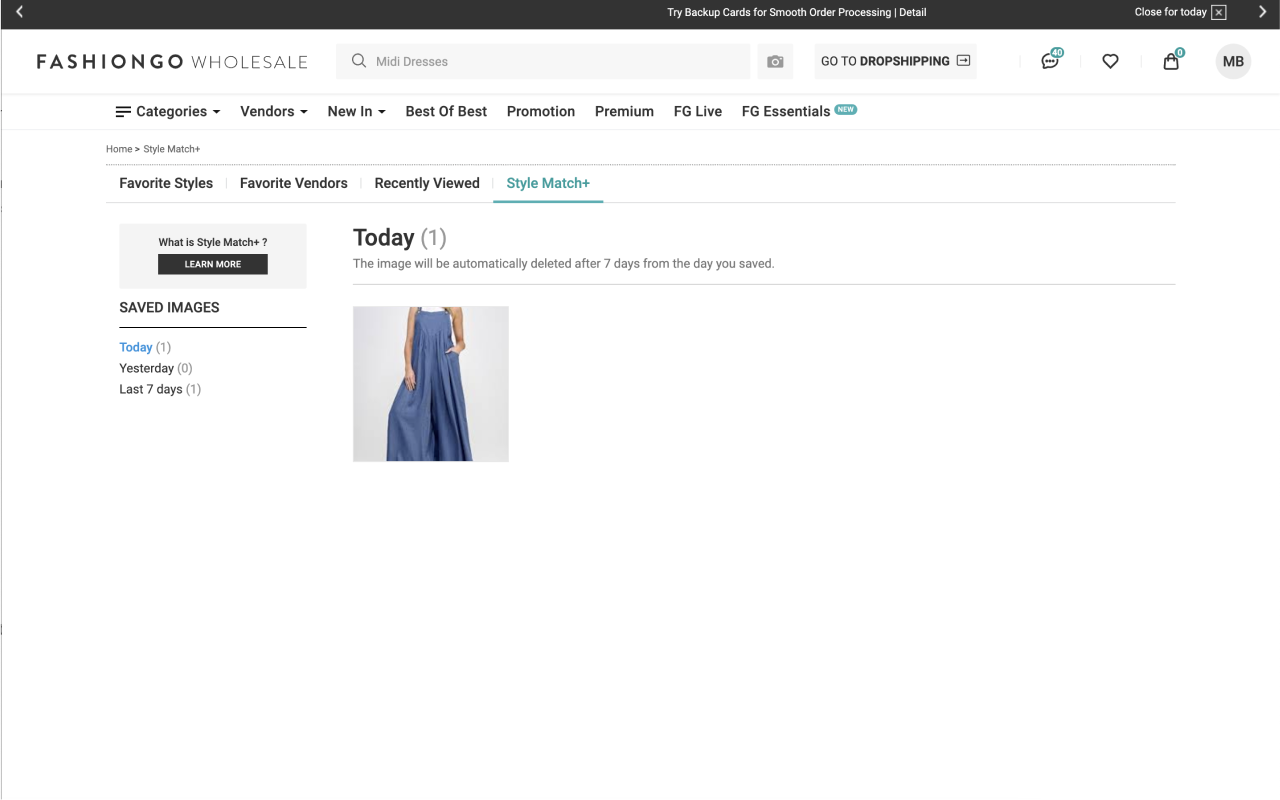Go to Dropshipping button
The height and width of the screenshot is (800, 1280).
coord(895,61)
